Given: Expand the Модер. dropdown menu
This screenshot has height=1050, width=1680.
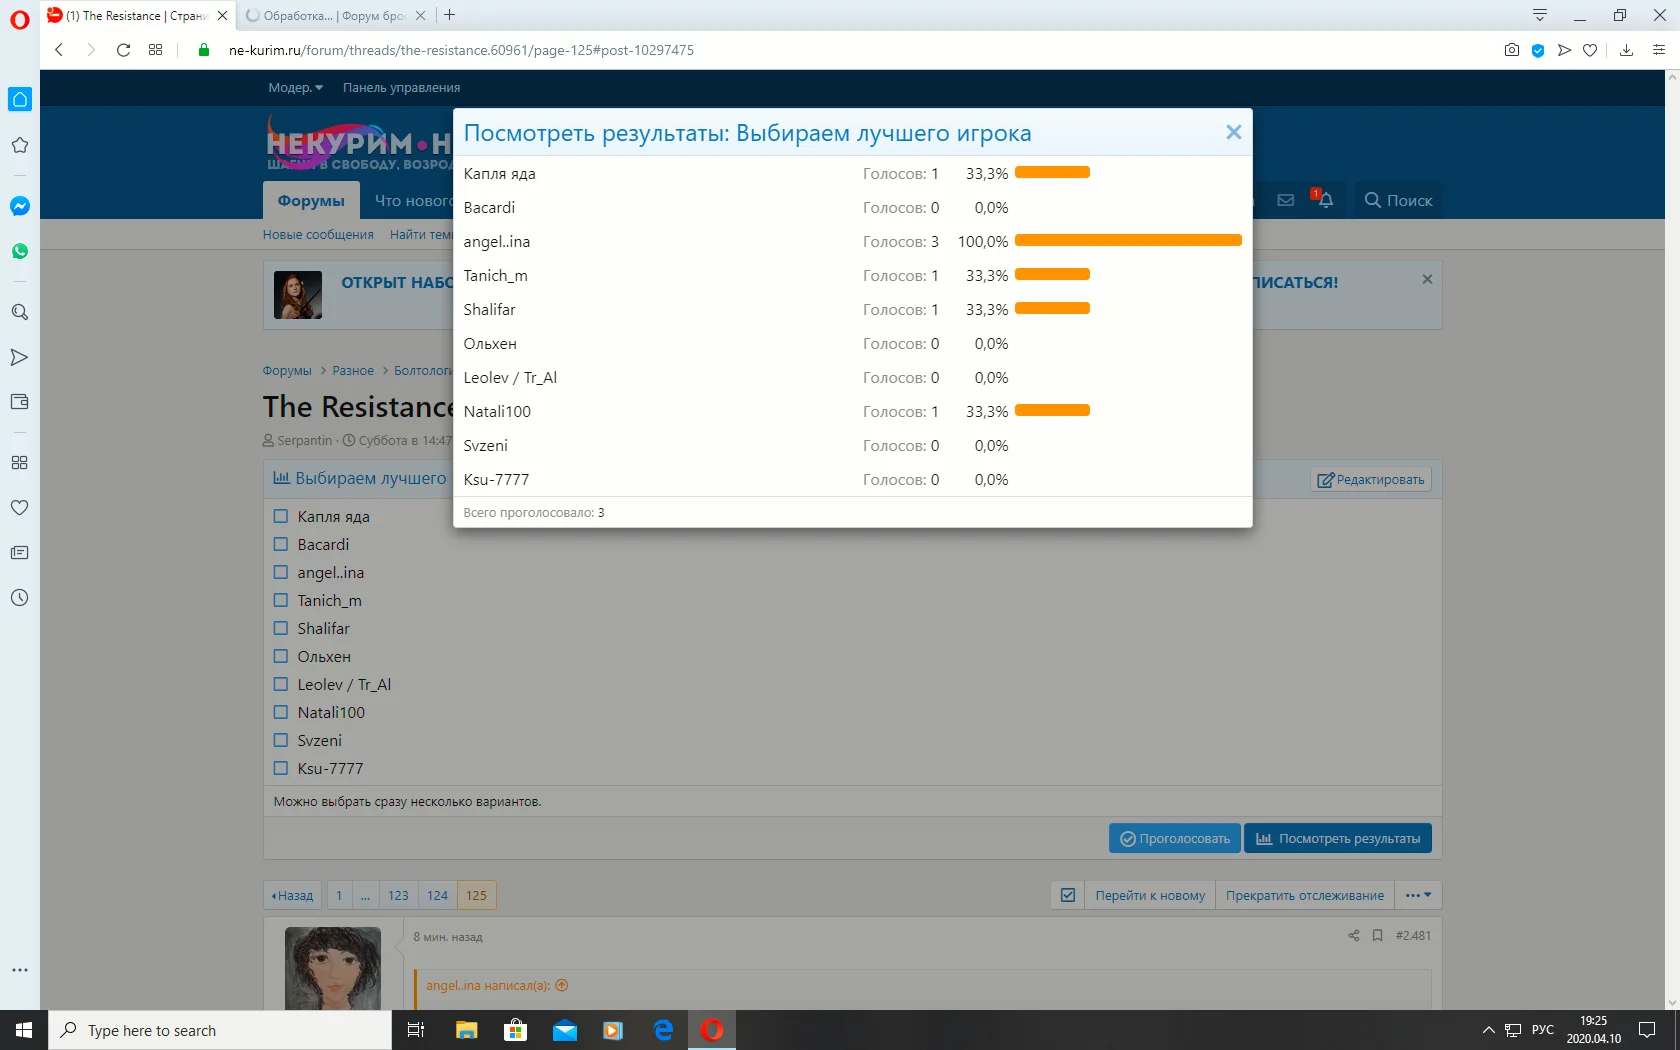Looking at the screenshot, I should pos(295,88).
